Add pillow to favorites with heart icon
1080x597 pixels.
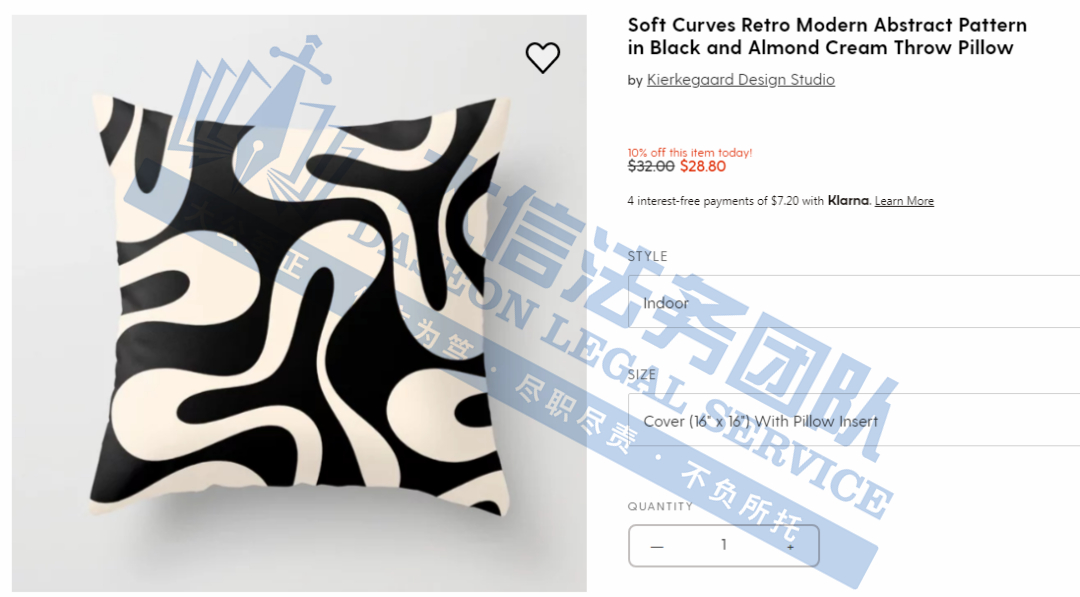coord(543,58)
